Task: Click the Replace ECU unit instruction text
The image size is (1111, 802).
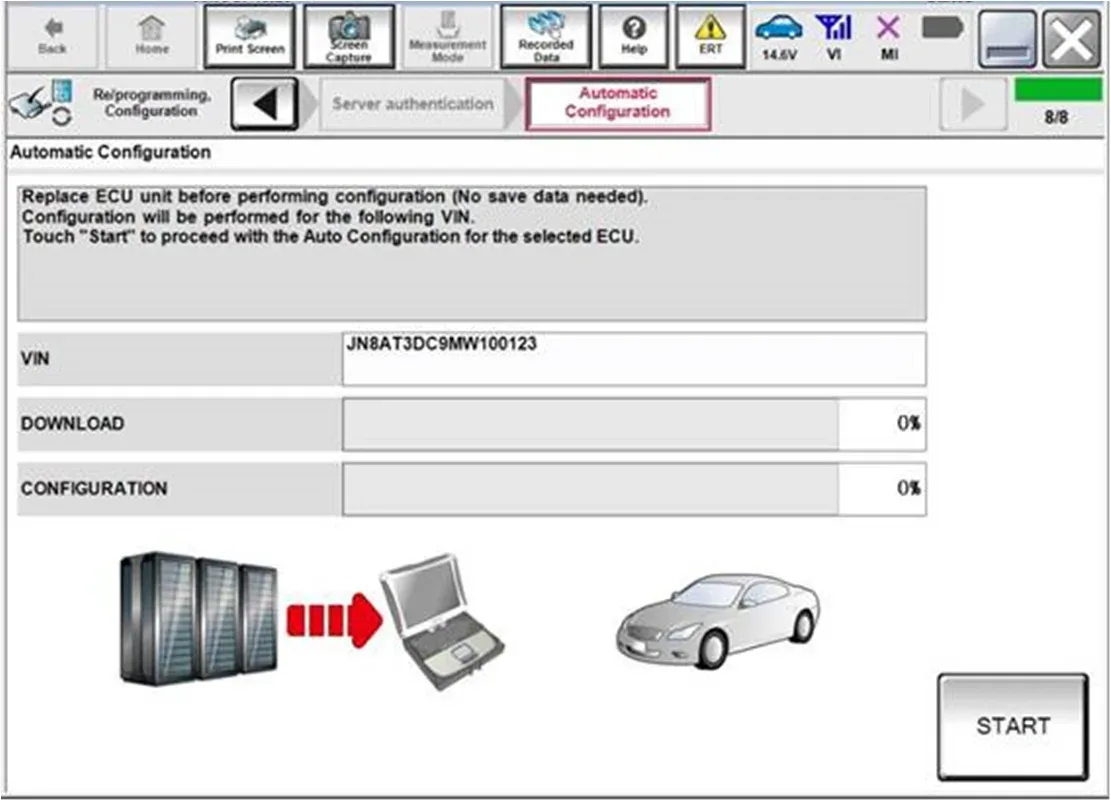Action: click(334, 196)
